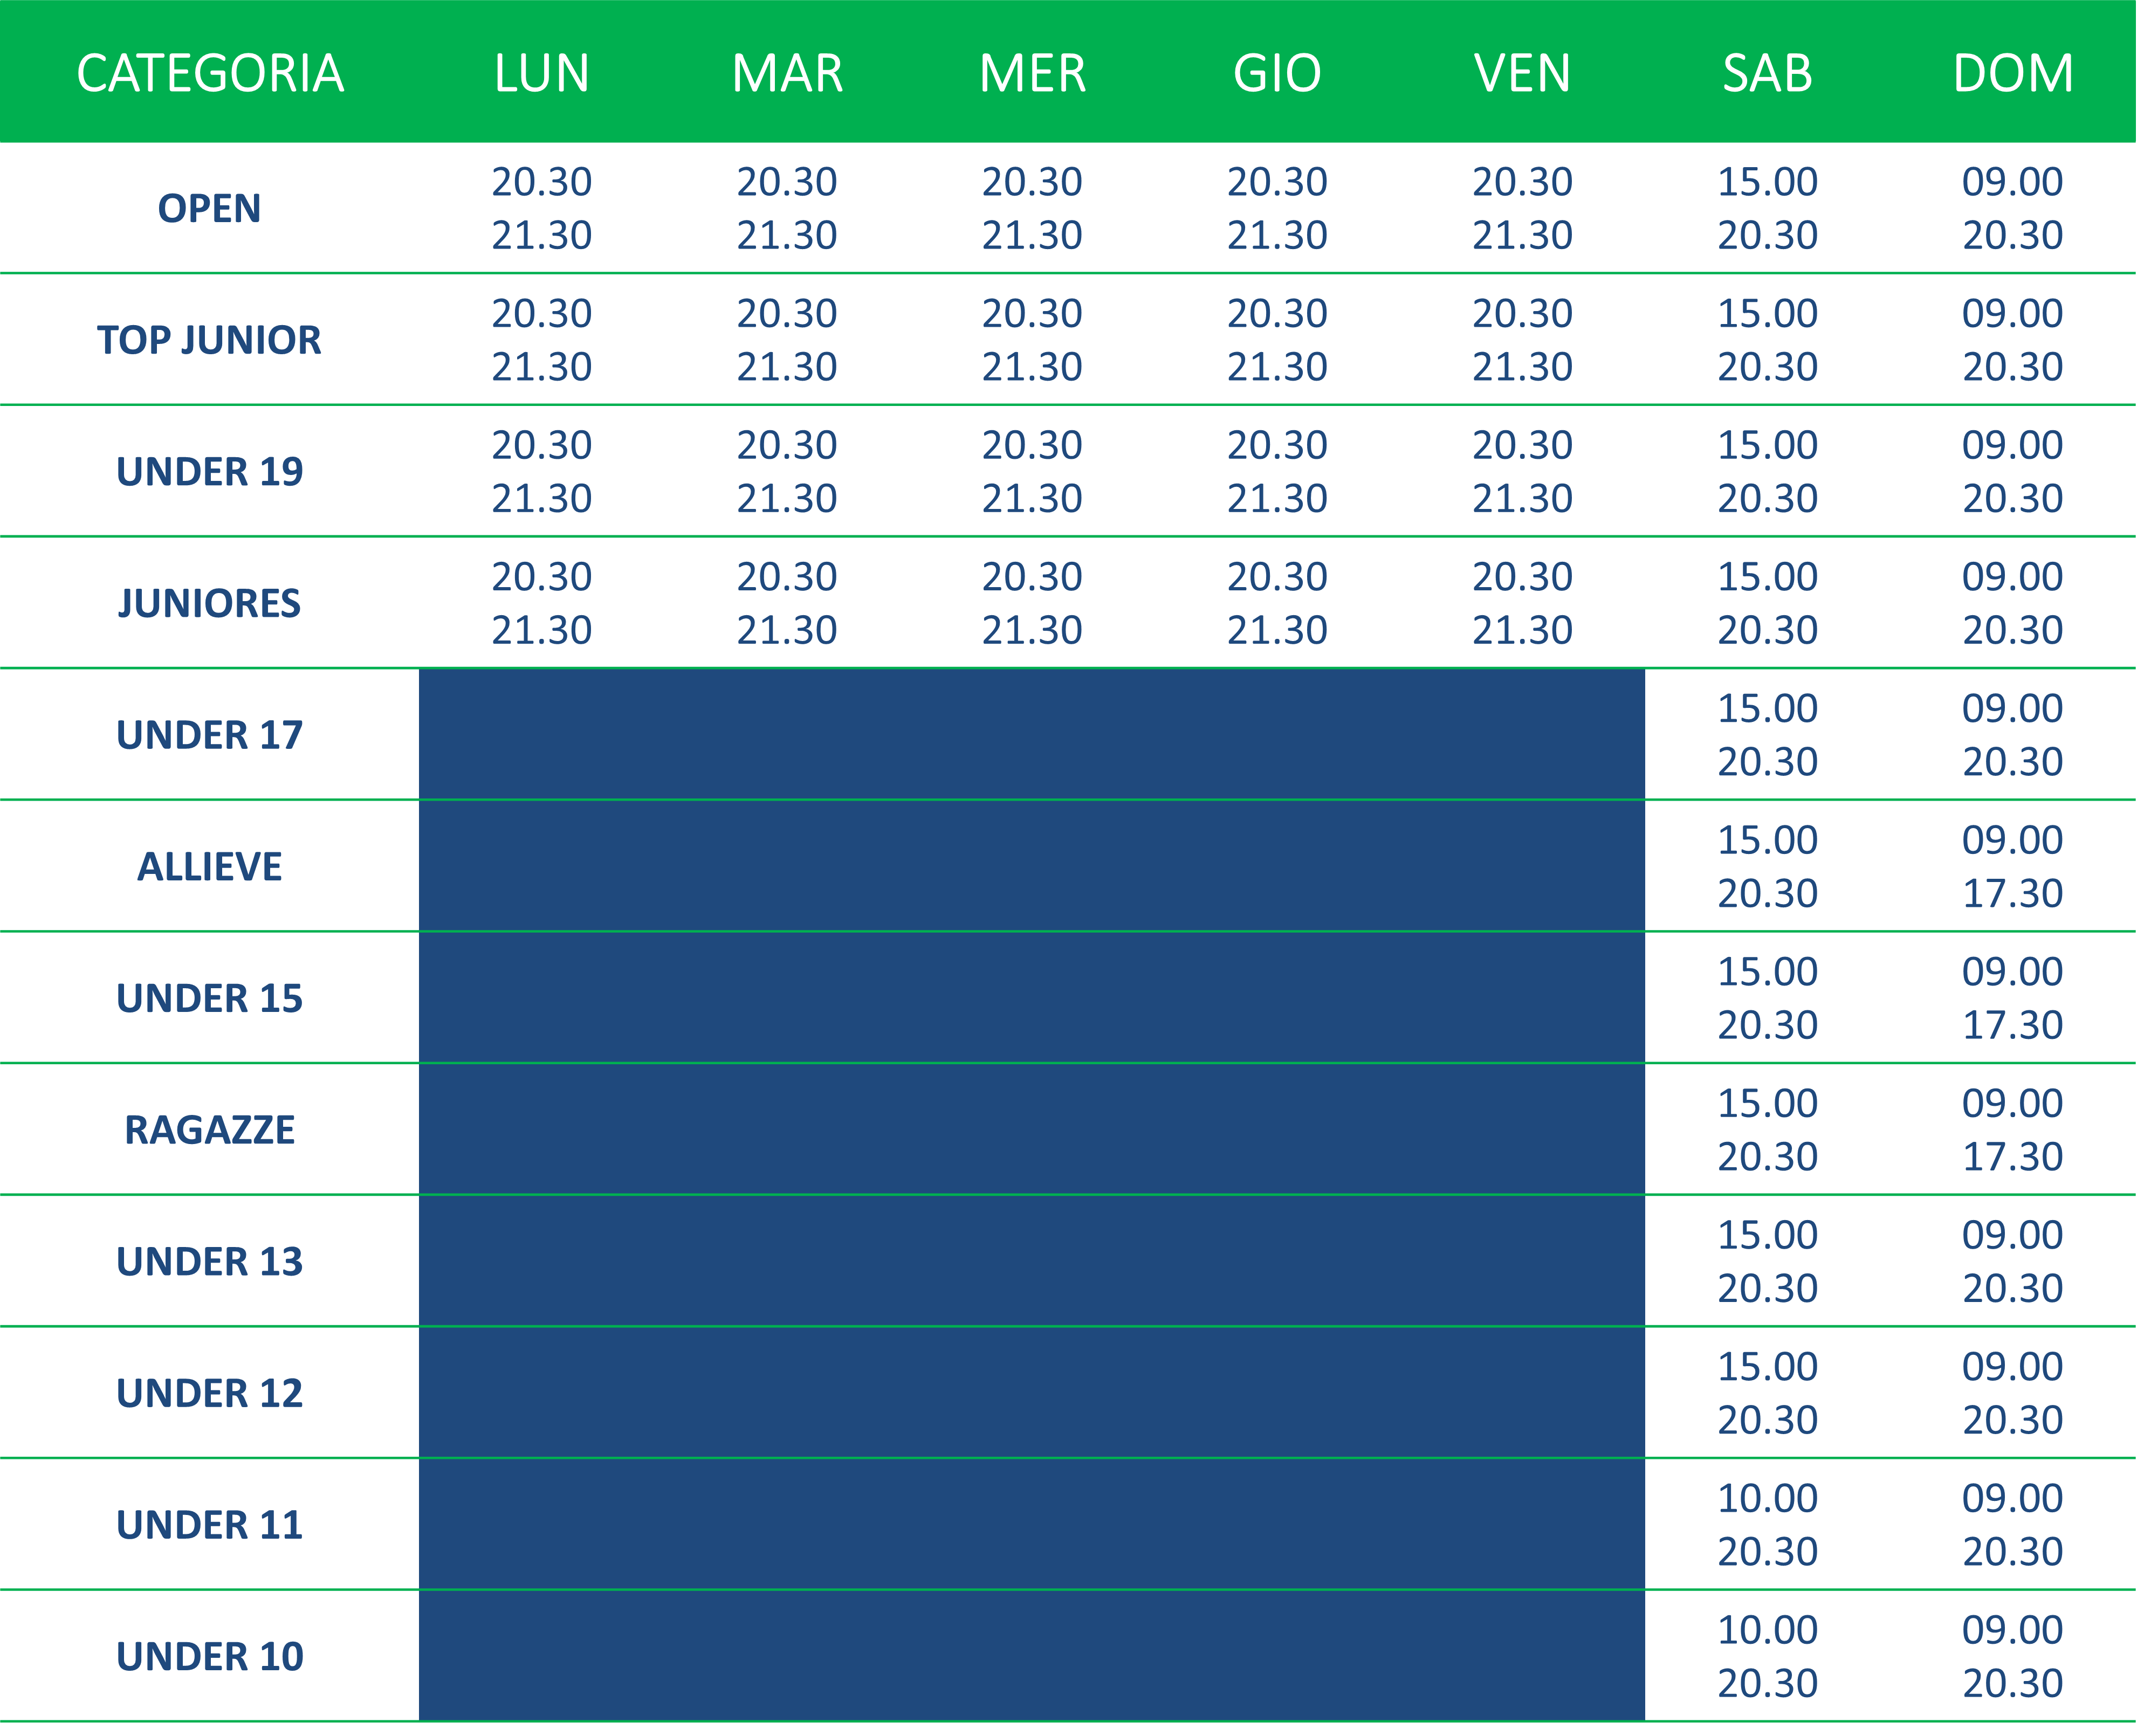The height and width of the screenshot is (1736, 2137).
Task: Select the UNDER 13 row label
Action: point(209,1261)
